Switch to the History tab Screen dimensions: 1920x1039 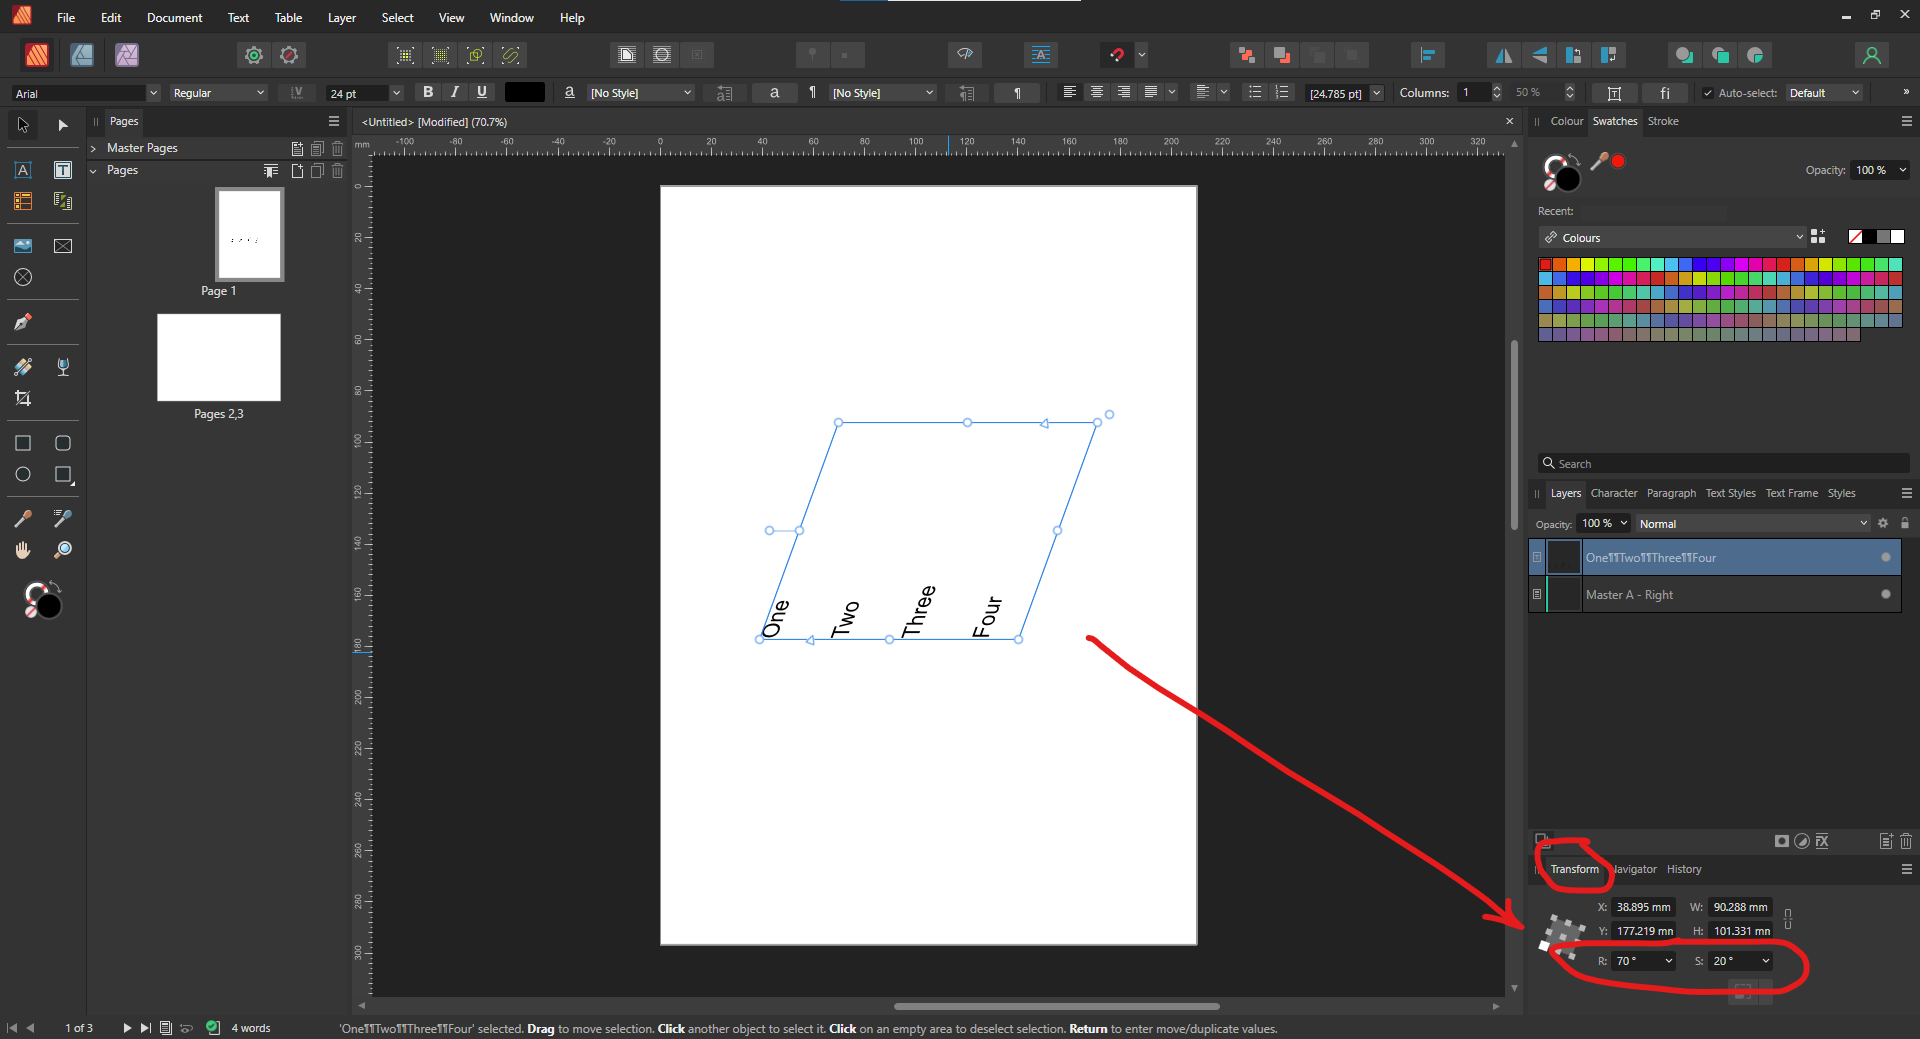1684,869
